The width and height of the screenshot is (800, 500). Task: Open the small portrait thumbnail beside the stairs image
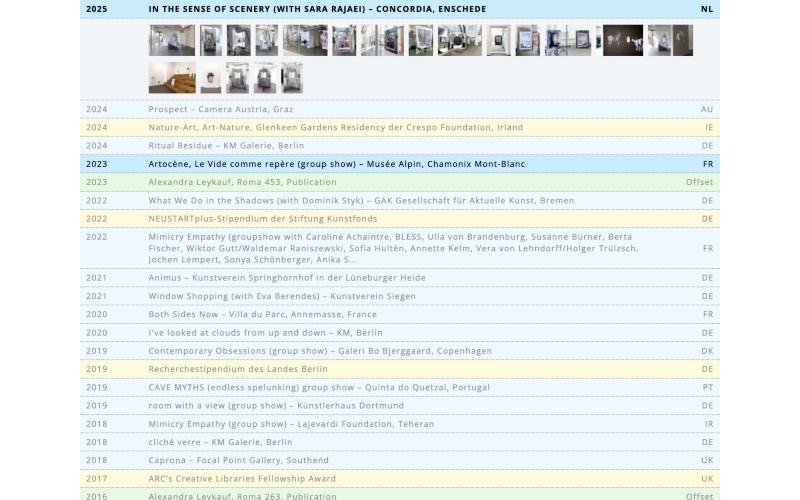211,78
